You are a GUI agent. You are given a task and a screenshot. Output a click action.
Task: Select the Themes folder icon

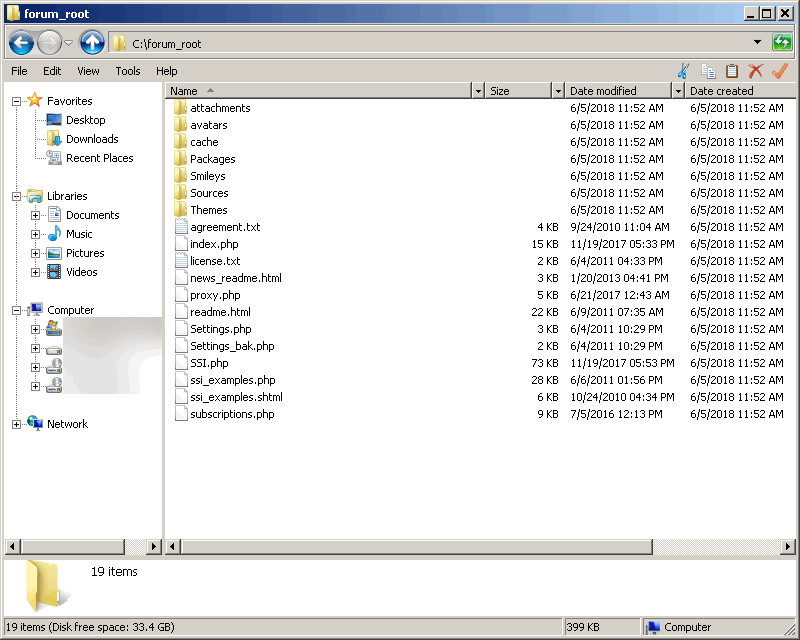point(180,210)
